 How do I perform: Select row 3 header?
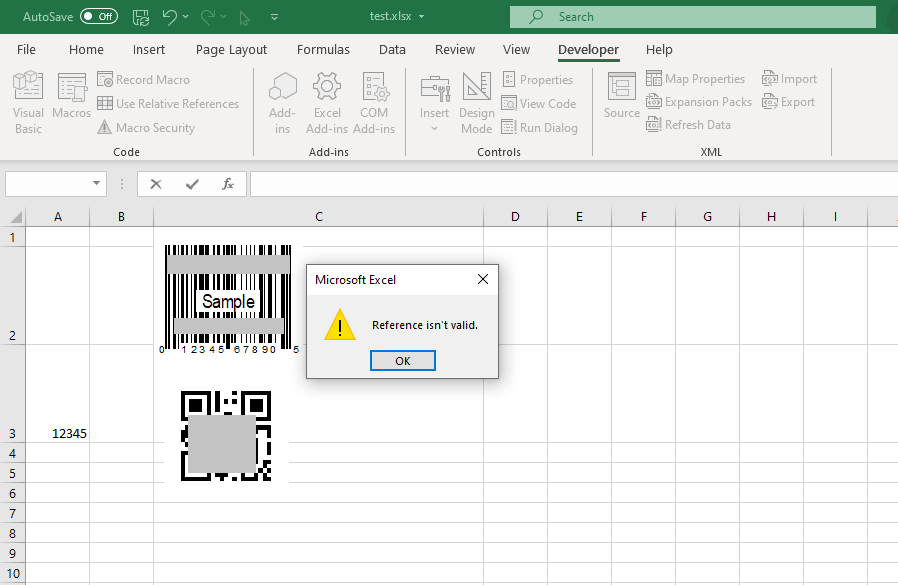click(x=13, y=394)
